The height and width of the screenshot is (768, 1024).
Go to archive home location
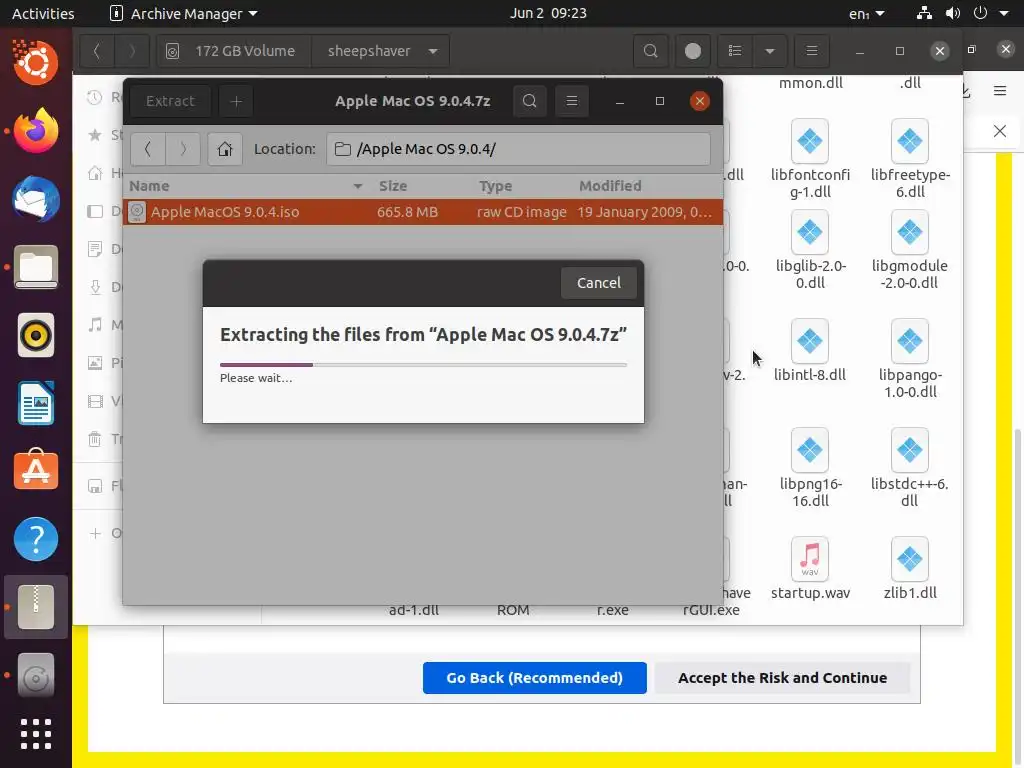click(225, 149)
